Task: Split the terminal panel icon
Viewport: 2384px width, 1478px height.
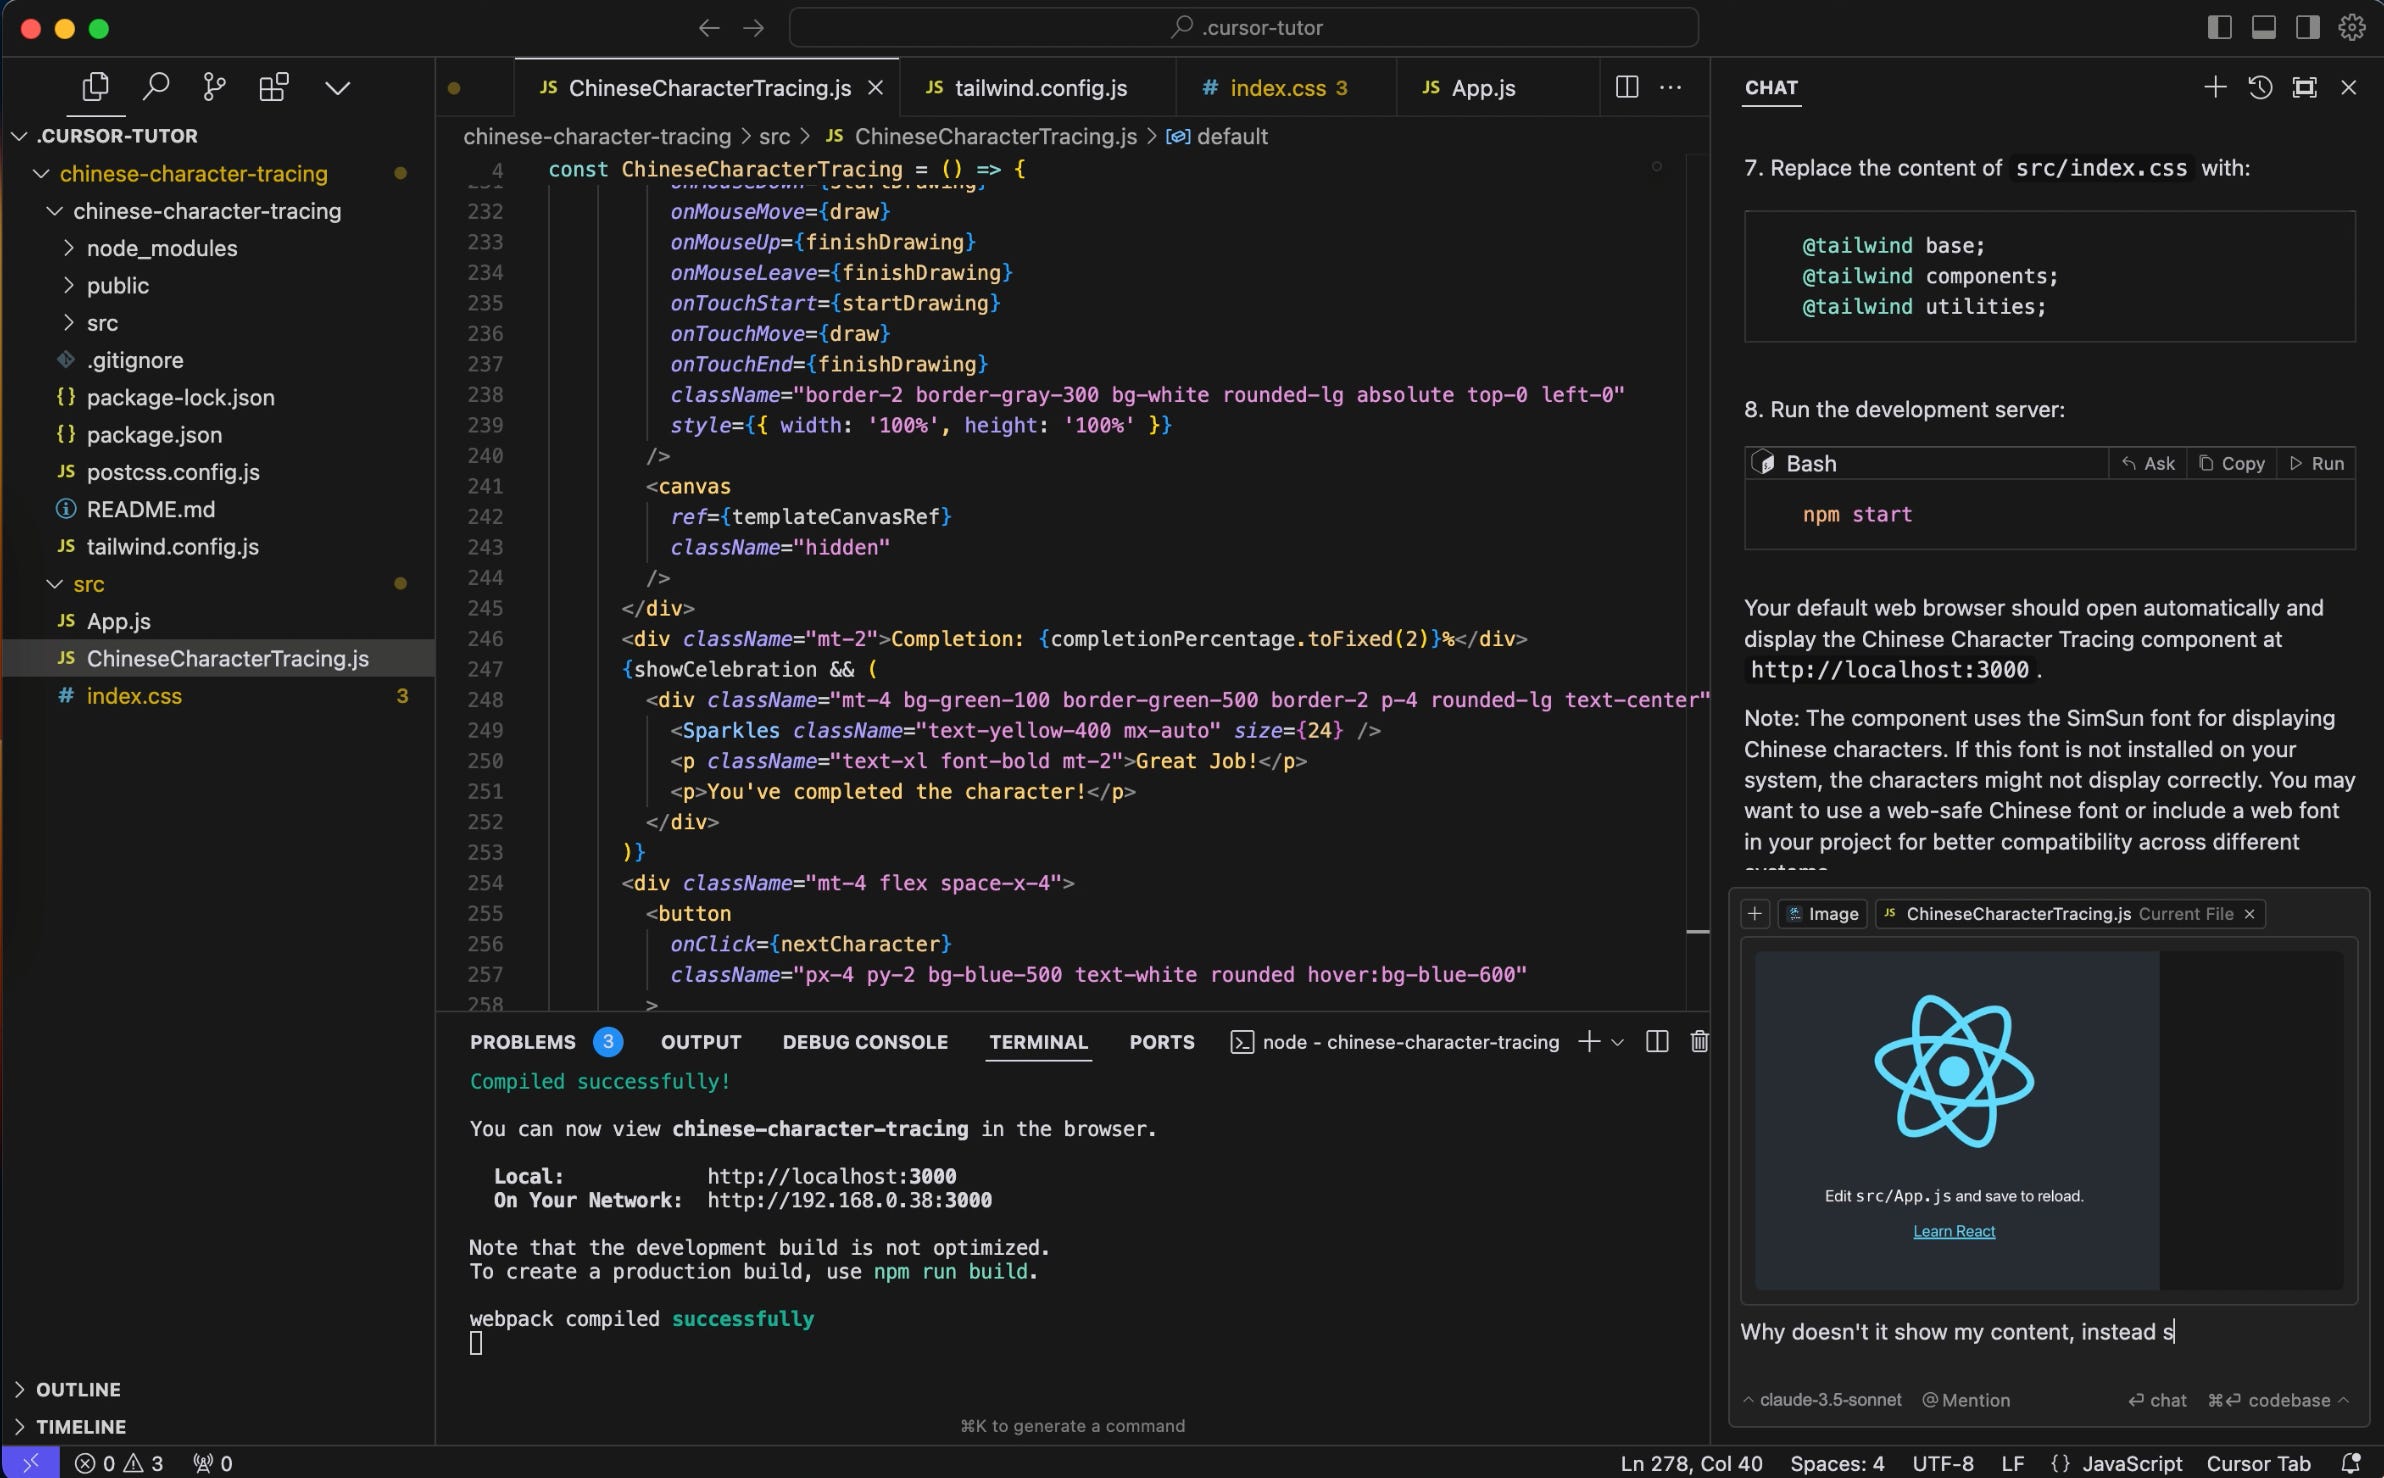Action: coord(1657,1042)
